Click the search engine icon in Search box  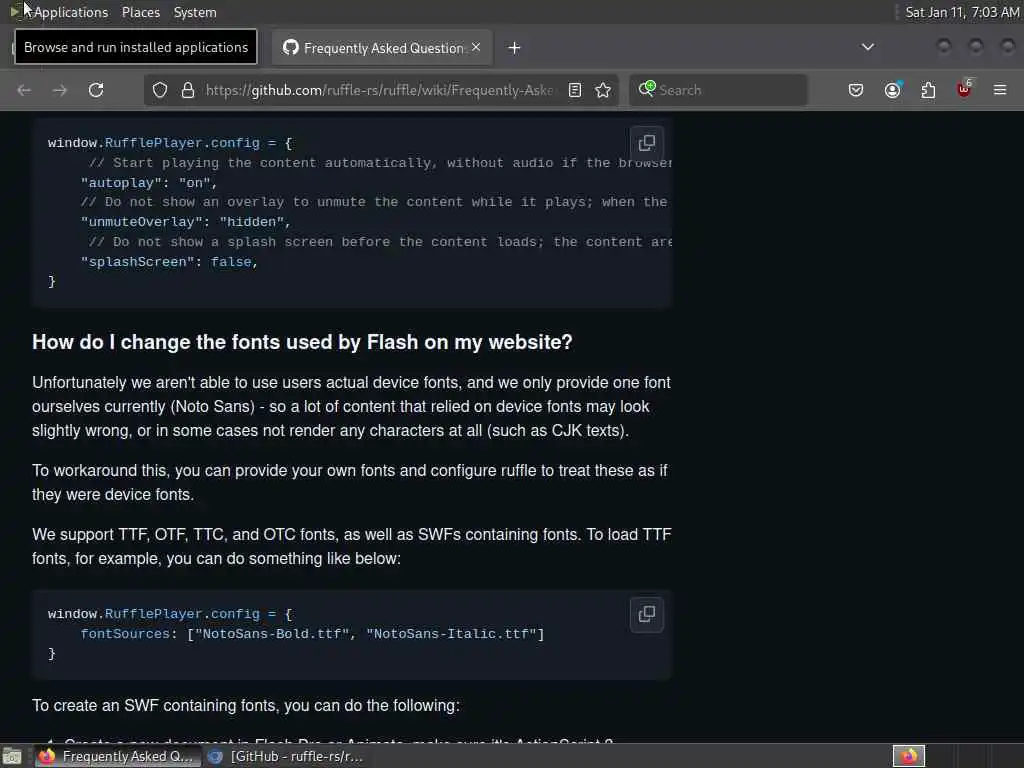[647, 89]
